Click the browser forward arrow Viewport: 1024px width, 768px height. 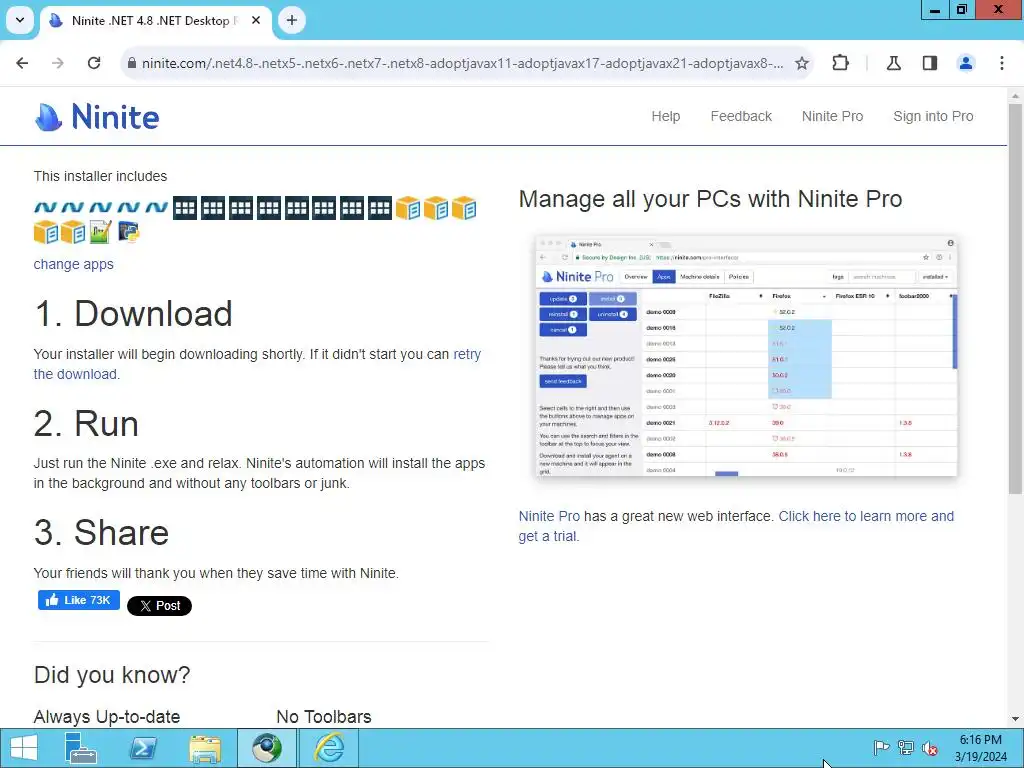[57, 63]
